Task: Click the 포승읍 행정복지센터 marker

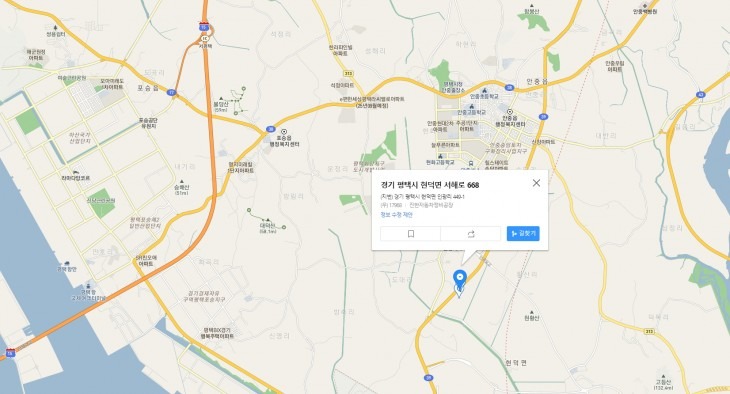Action: click(284, 132)
